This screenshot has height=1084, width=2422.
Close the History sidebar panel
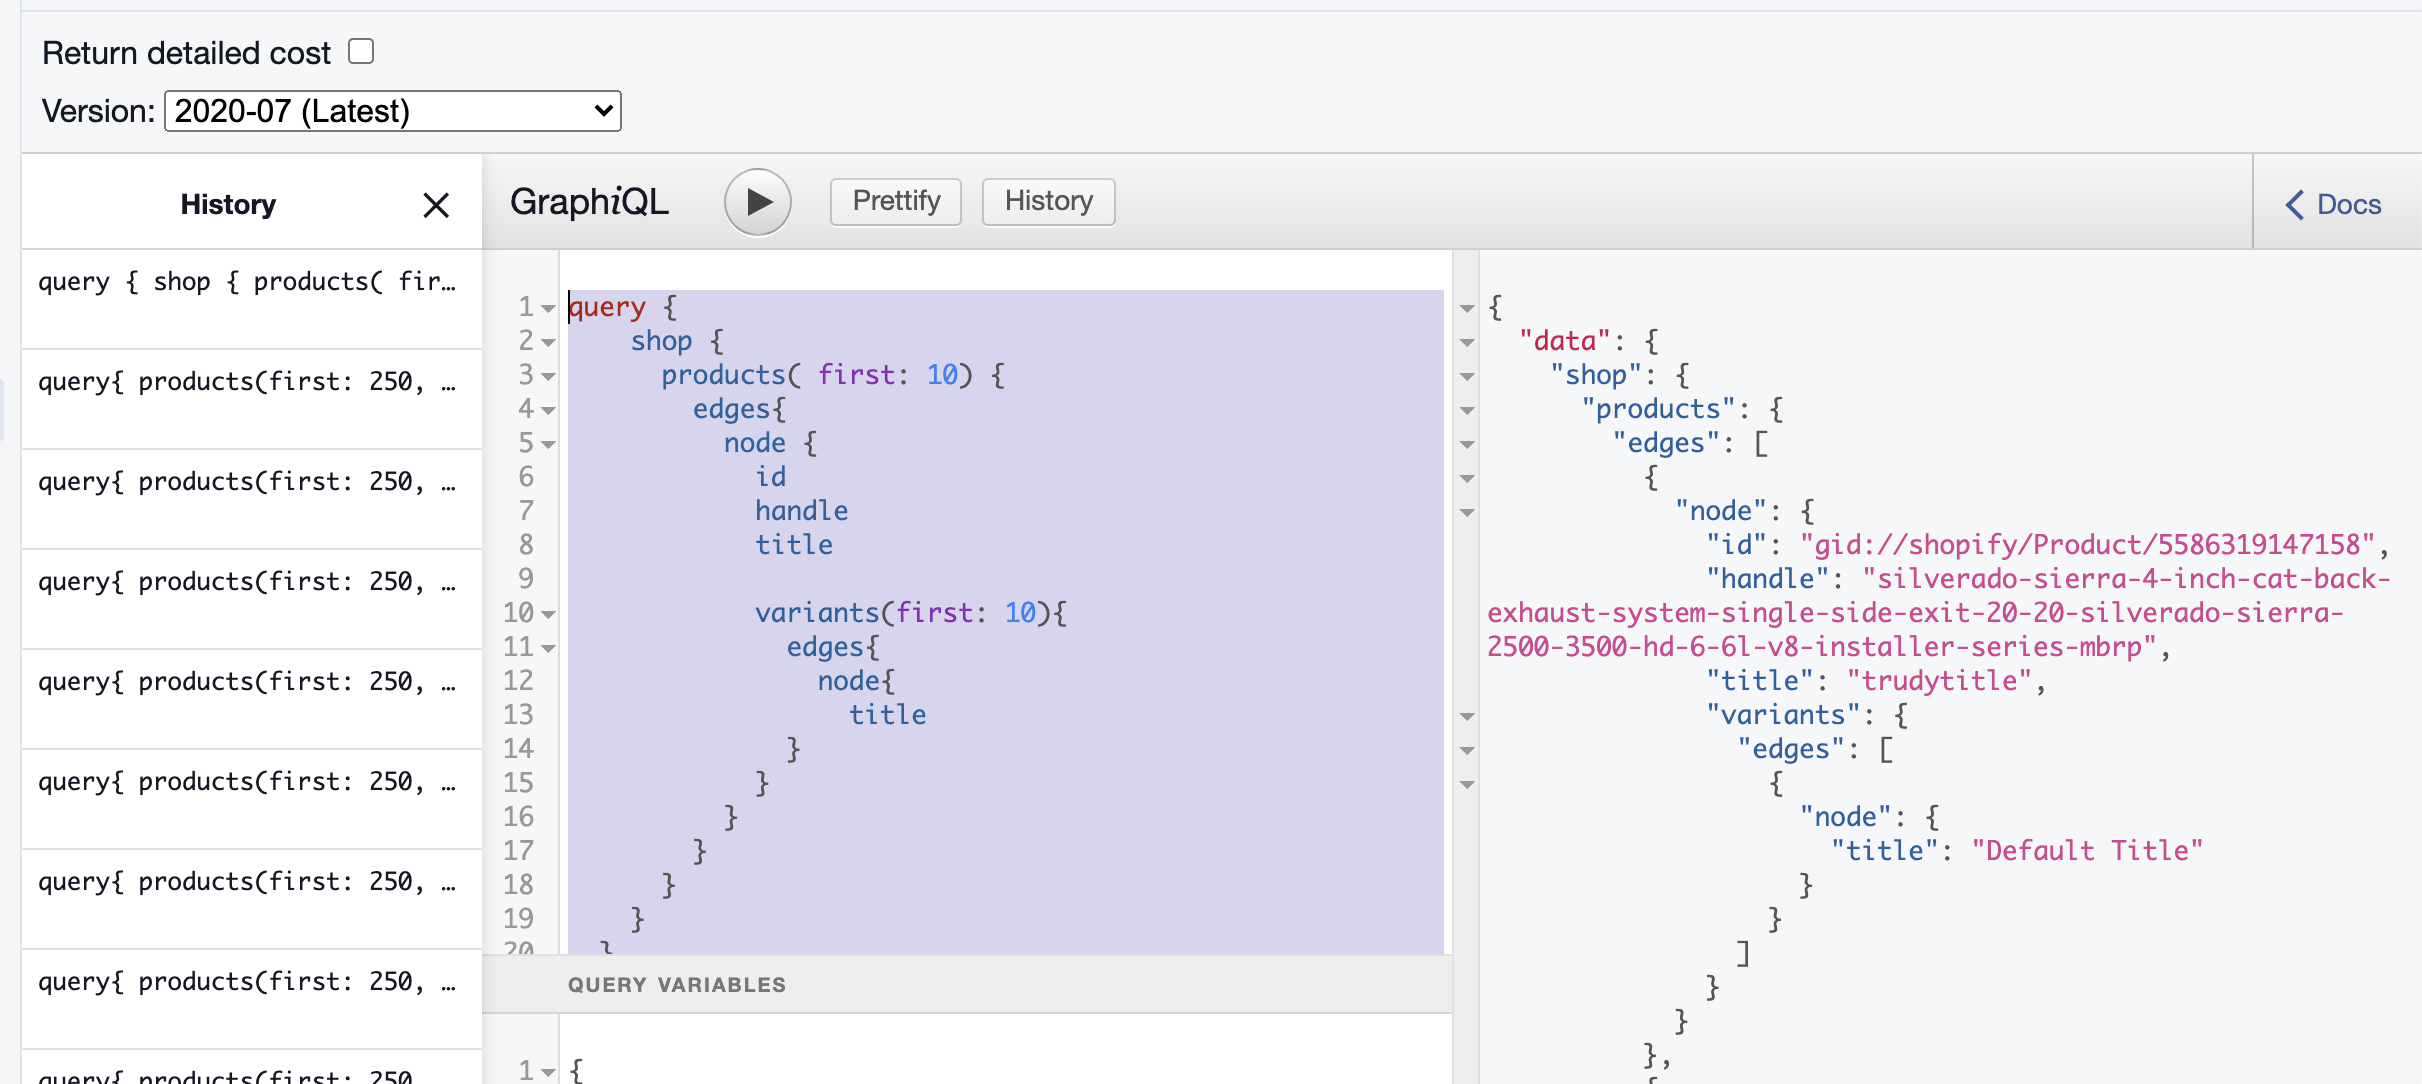pos(436,204)
